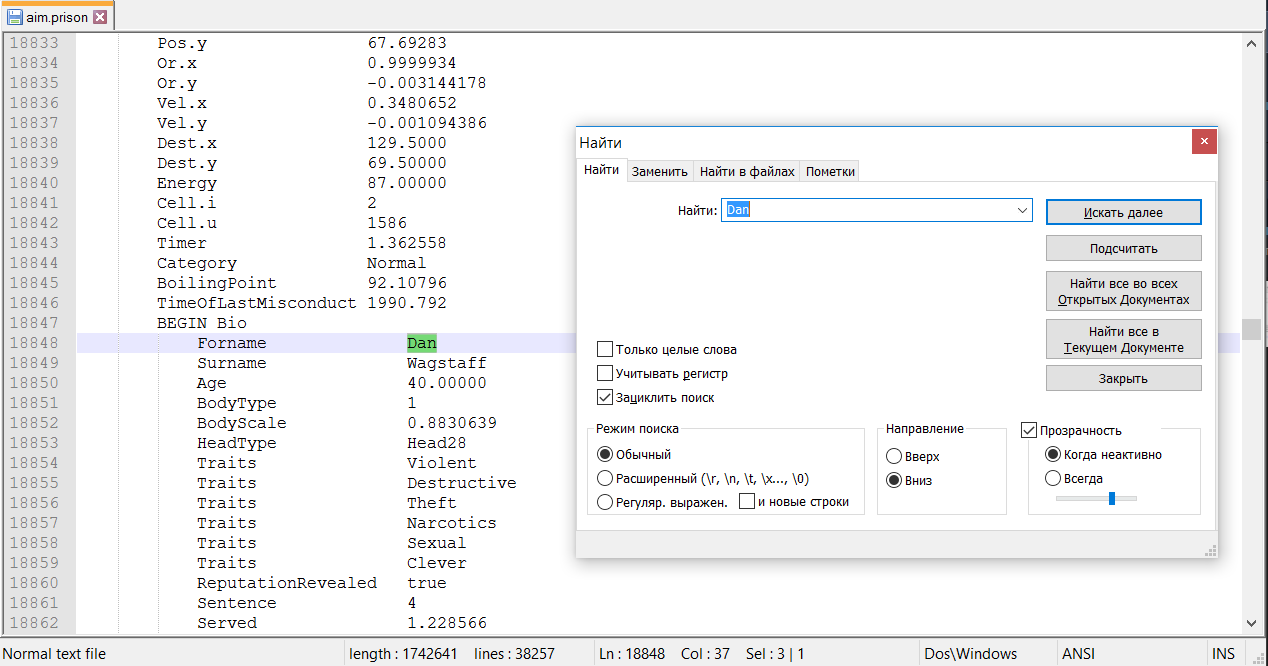This screenshot has height=666, width=1268.
Task: Click the 'Ln : 18848' status entry
Action: point(631,654)
